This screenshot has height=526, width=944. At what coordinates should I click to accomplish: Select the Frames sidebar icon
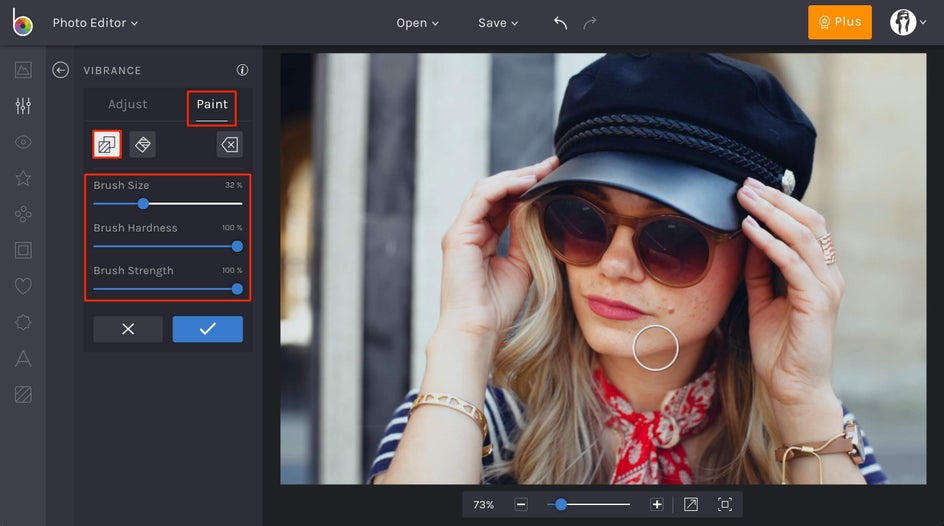[23, 250]
